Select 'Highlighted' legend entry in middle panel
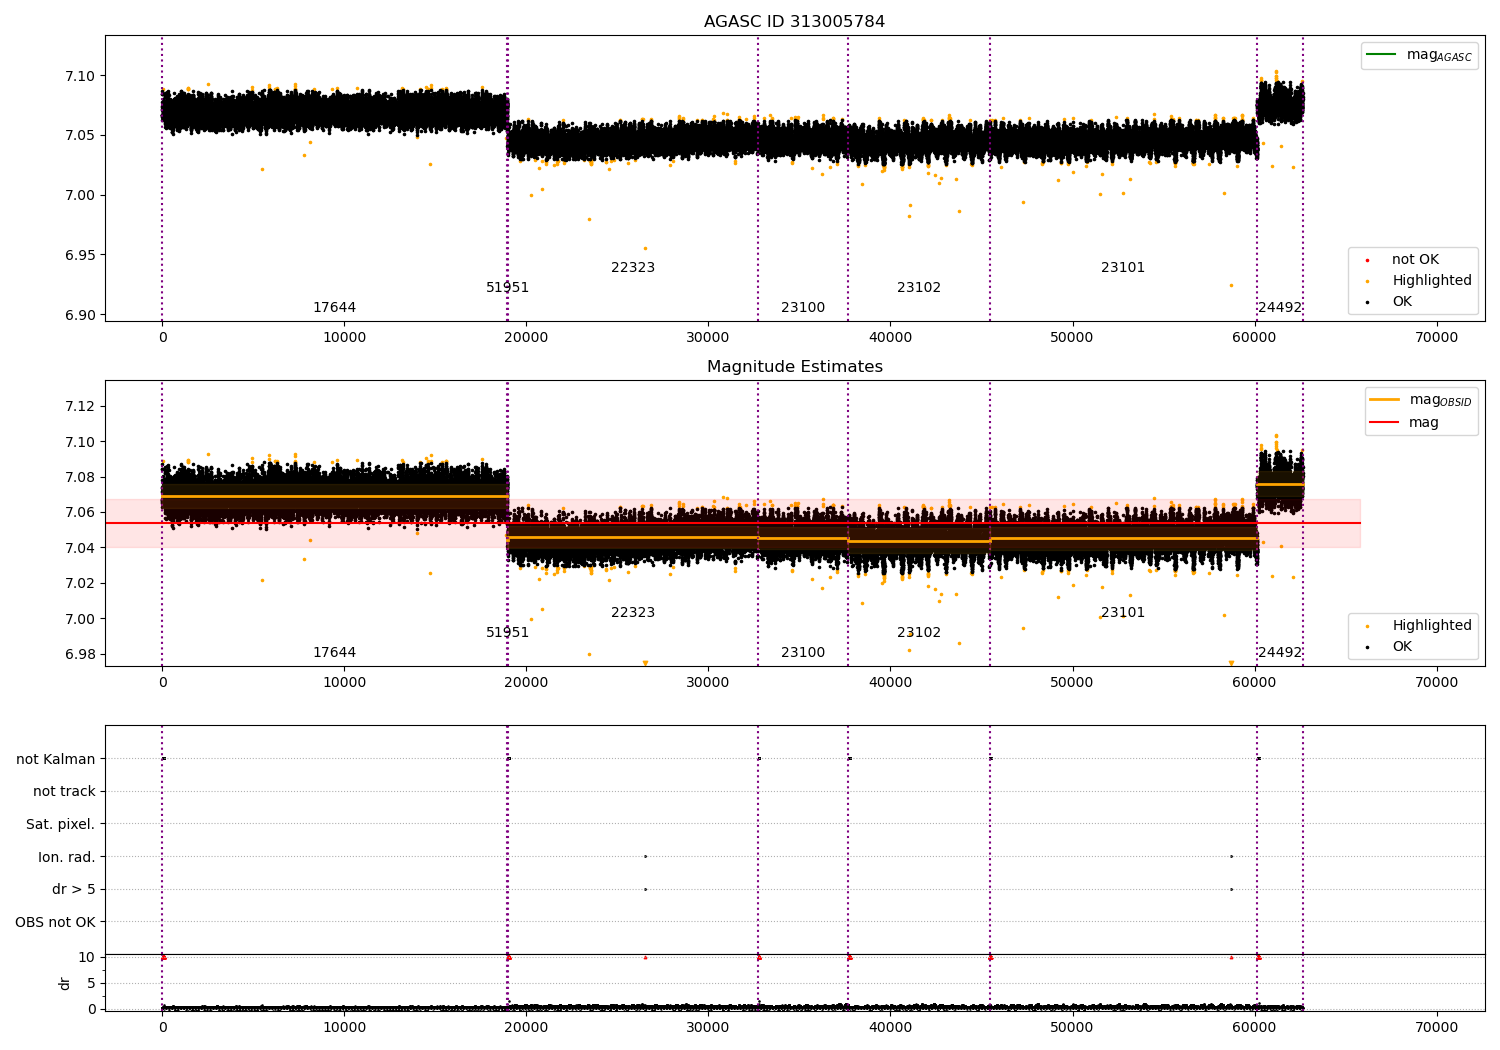This screenshot has width=1500, height=1050. [1420, 626]
